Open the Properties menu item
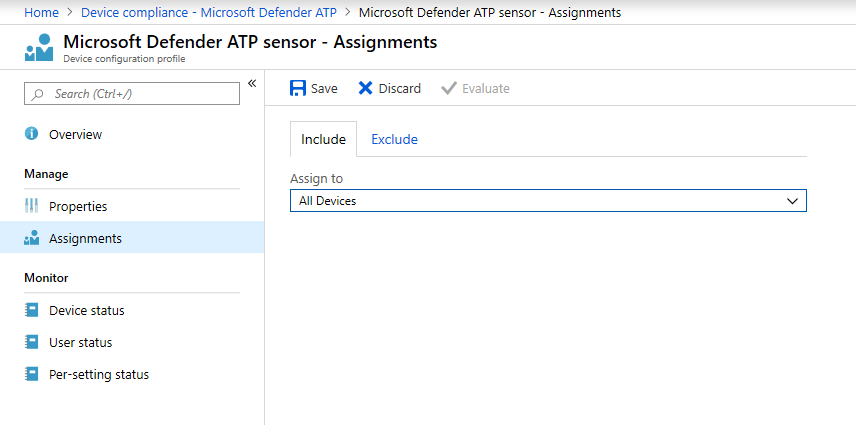Screen dimensions: 856x425 pos(78,206)
